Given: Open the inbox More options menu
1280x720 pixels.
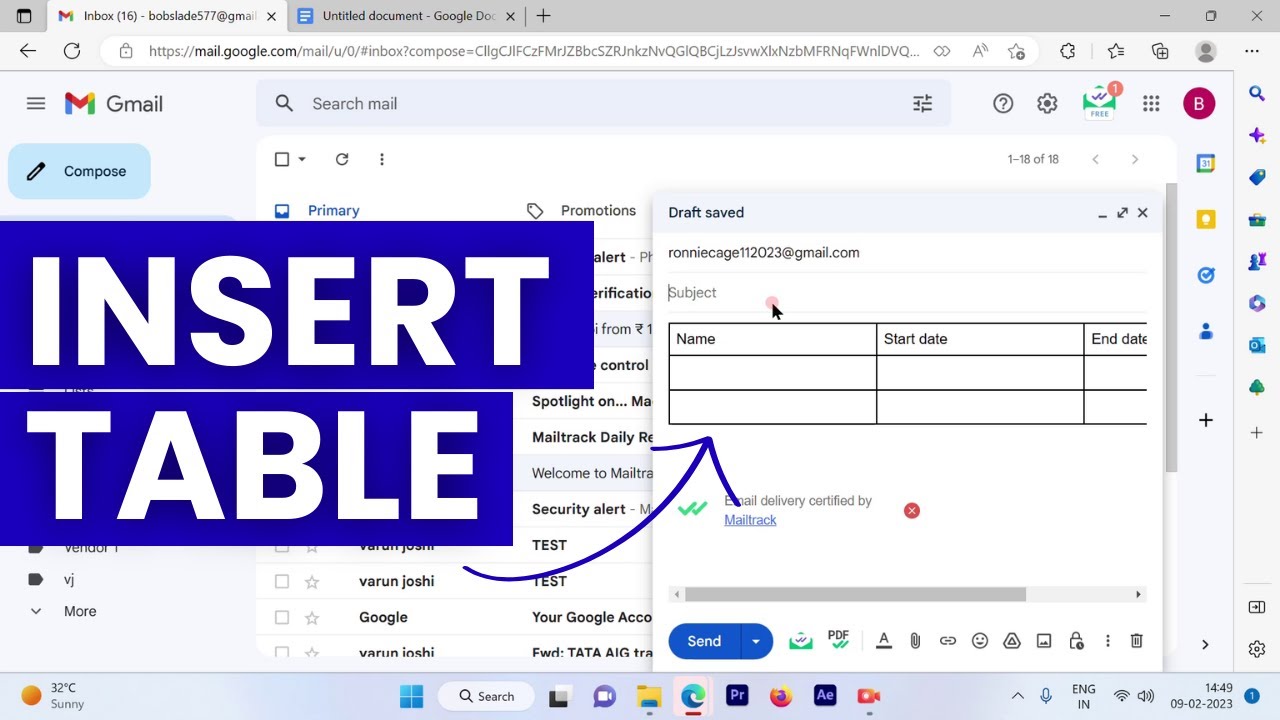Looking at the screenshot, I should [x=382, y=159].
